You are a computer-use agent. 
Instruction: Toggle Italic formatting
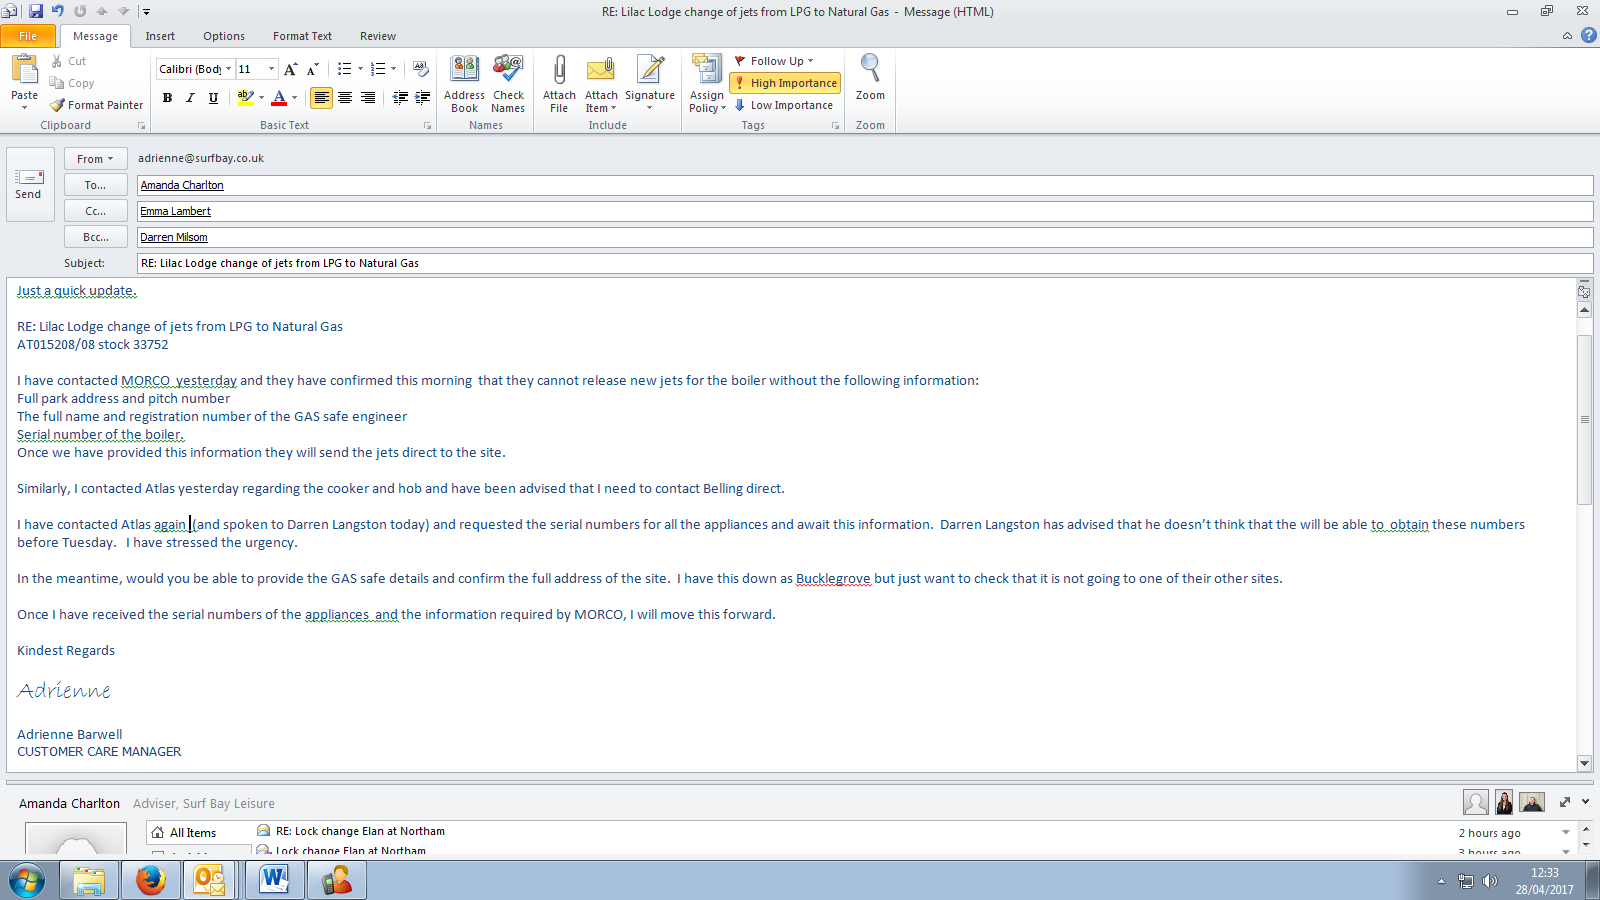(x=190, y=98)
